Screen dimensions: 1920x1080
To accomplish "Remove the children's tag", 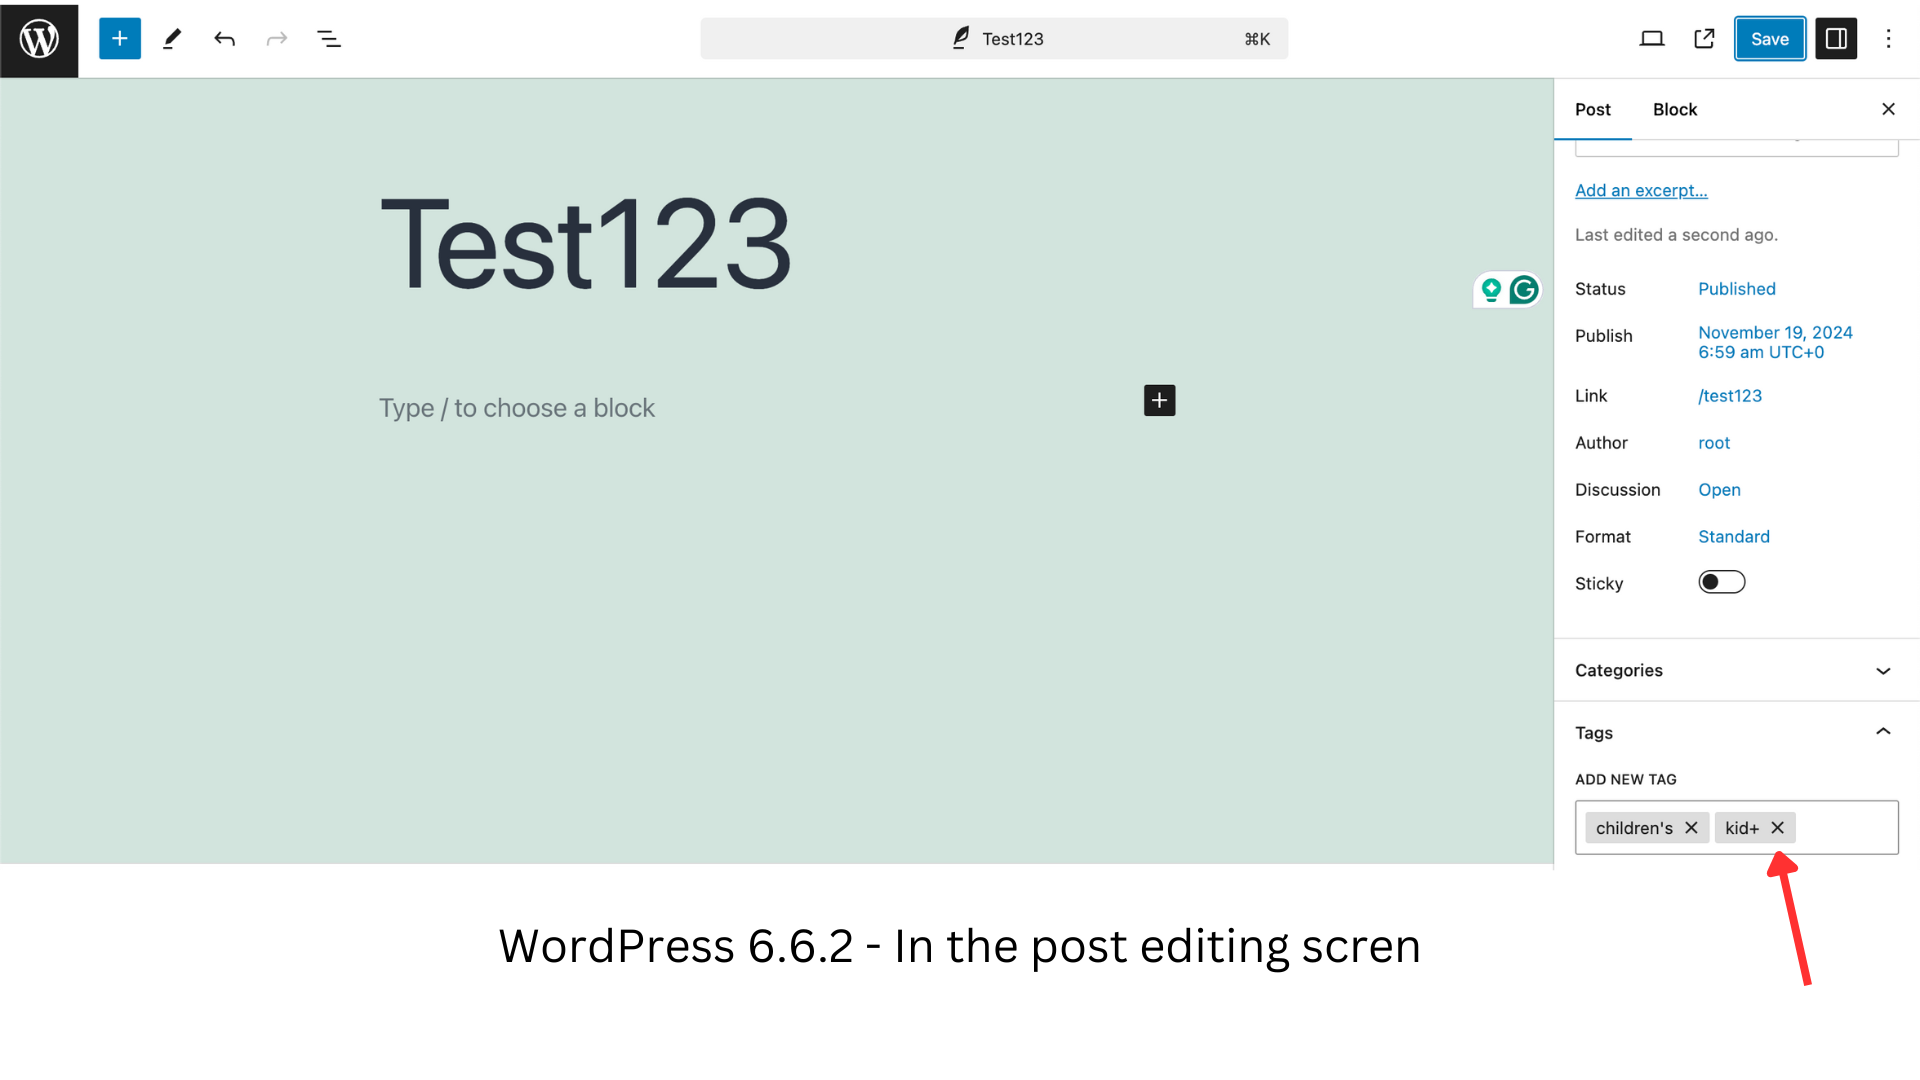I will 1691,828.
